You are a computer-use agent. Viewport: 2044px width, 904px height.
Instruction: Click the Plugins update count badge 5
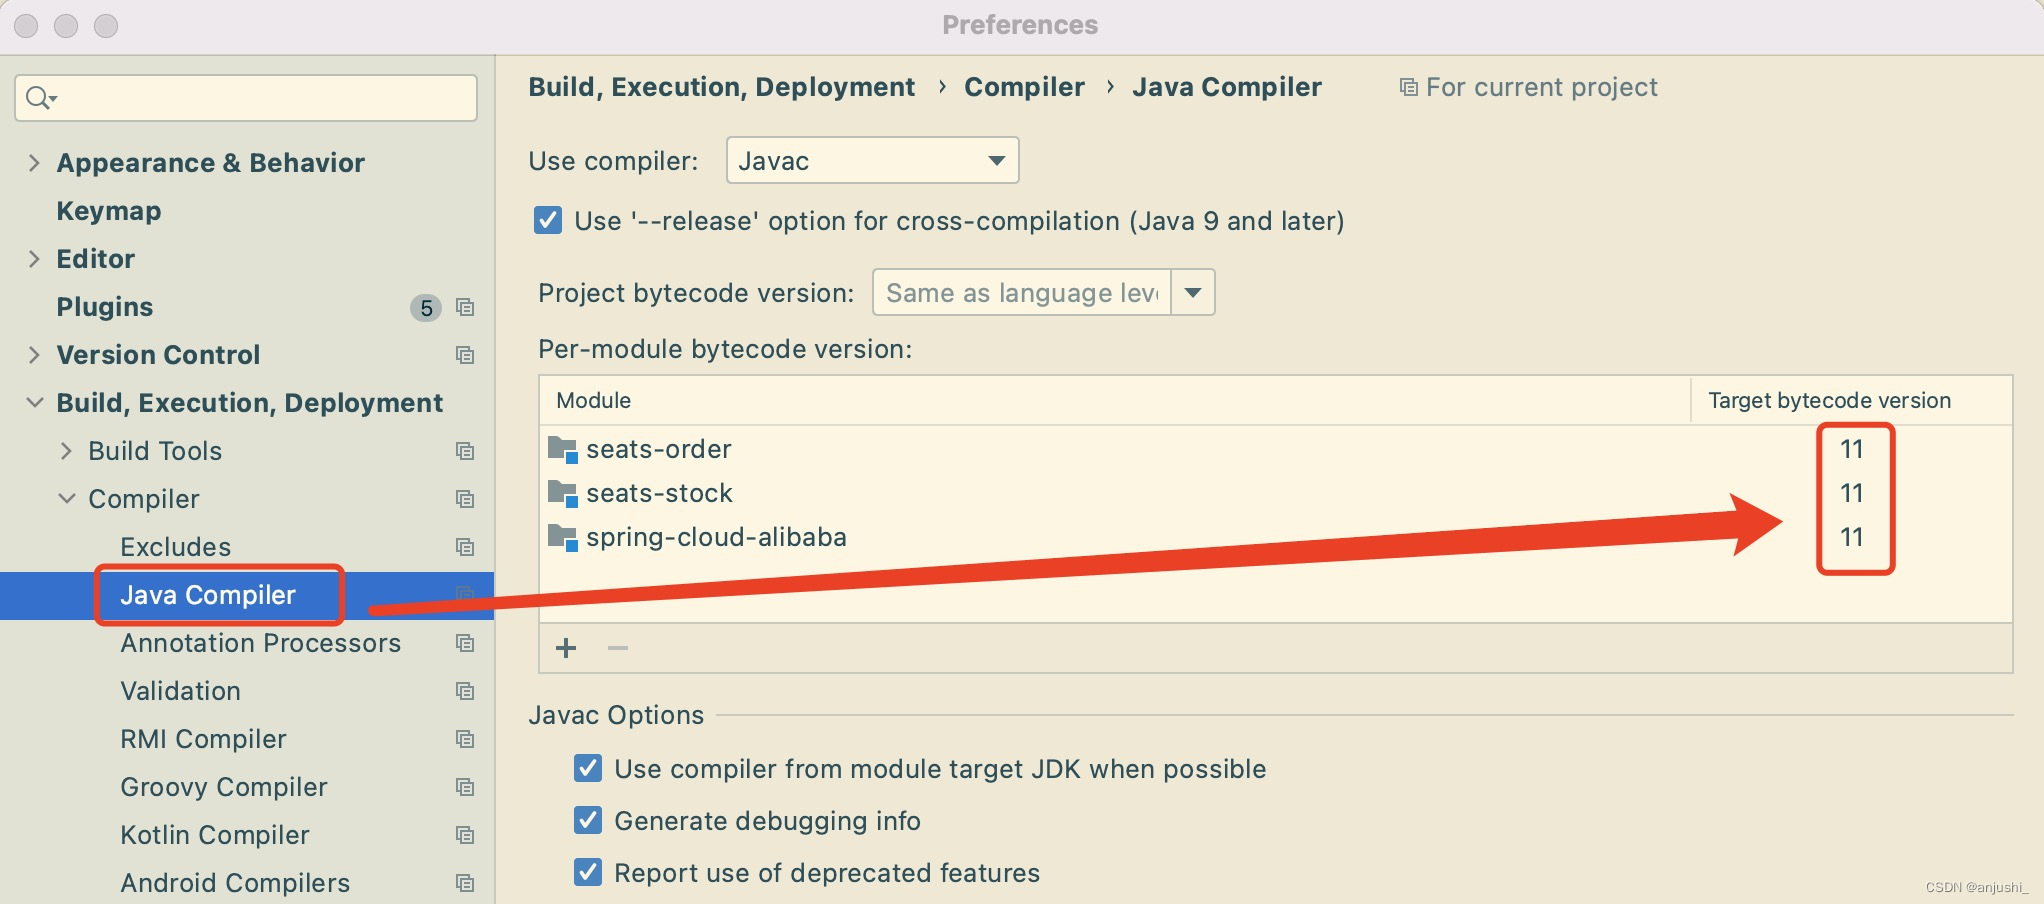[x=426, y=308]
